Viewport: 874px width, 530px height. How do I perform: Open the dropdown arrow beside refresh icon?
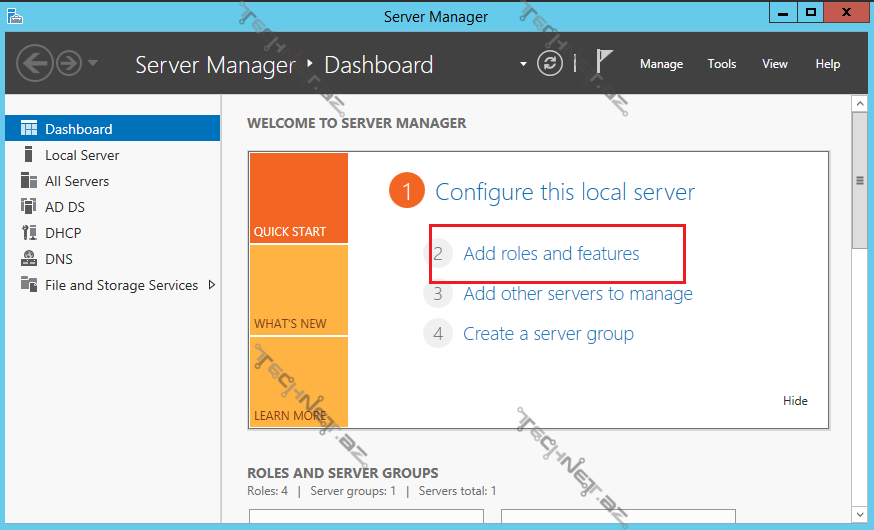pos(523,64)
